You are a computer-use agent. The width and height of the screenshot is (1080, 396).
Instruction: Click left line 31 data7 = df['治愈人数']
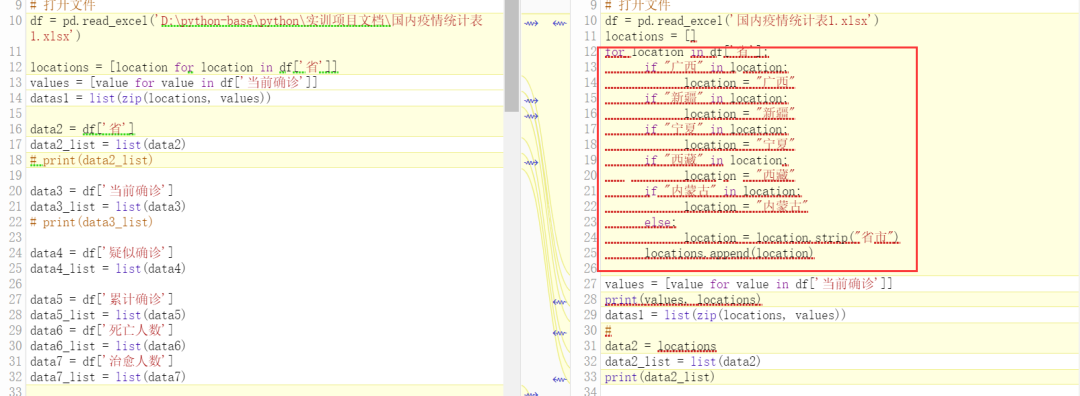click(101, 361)
